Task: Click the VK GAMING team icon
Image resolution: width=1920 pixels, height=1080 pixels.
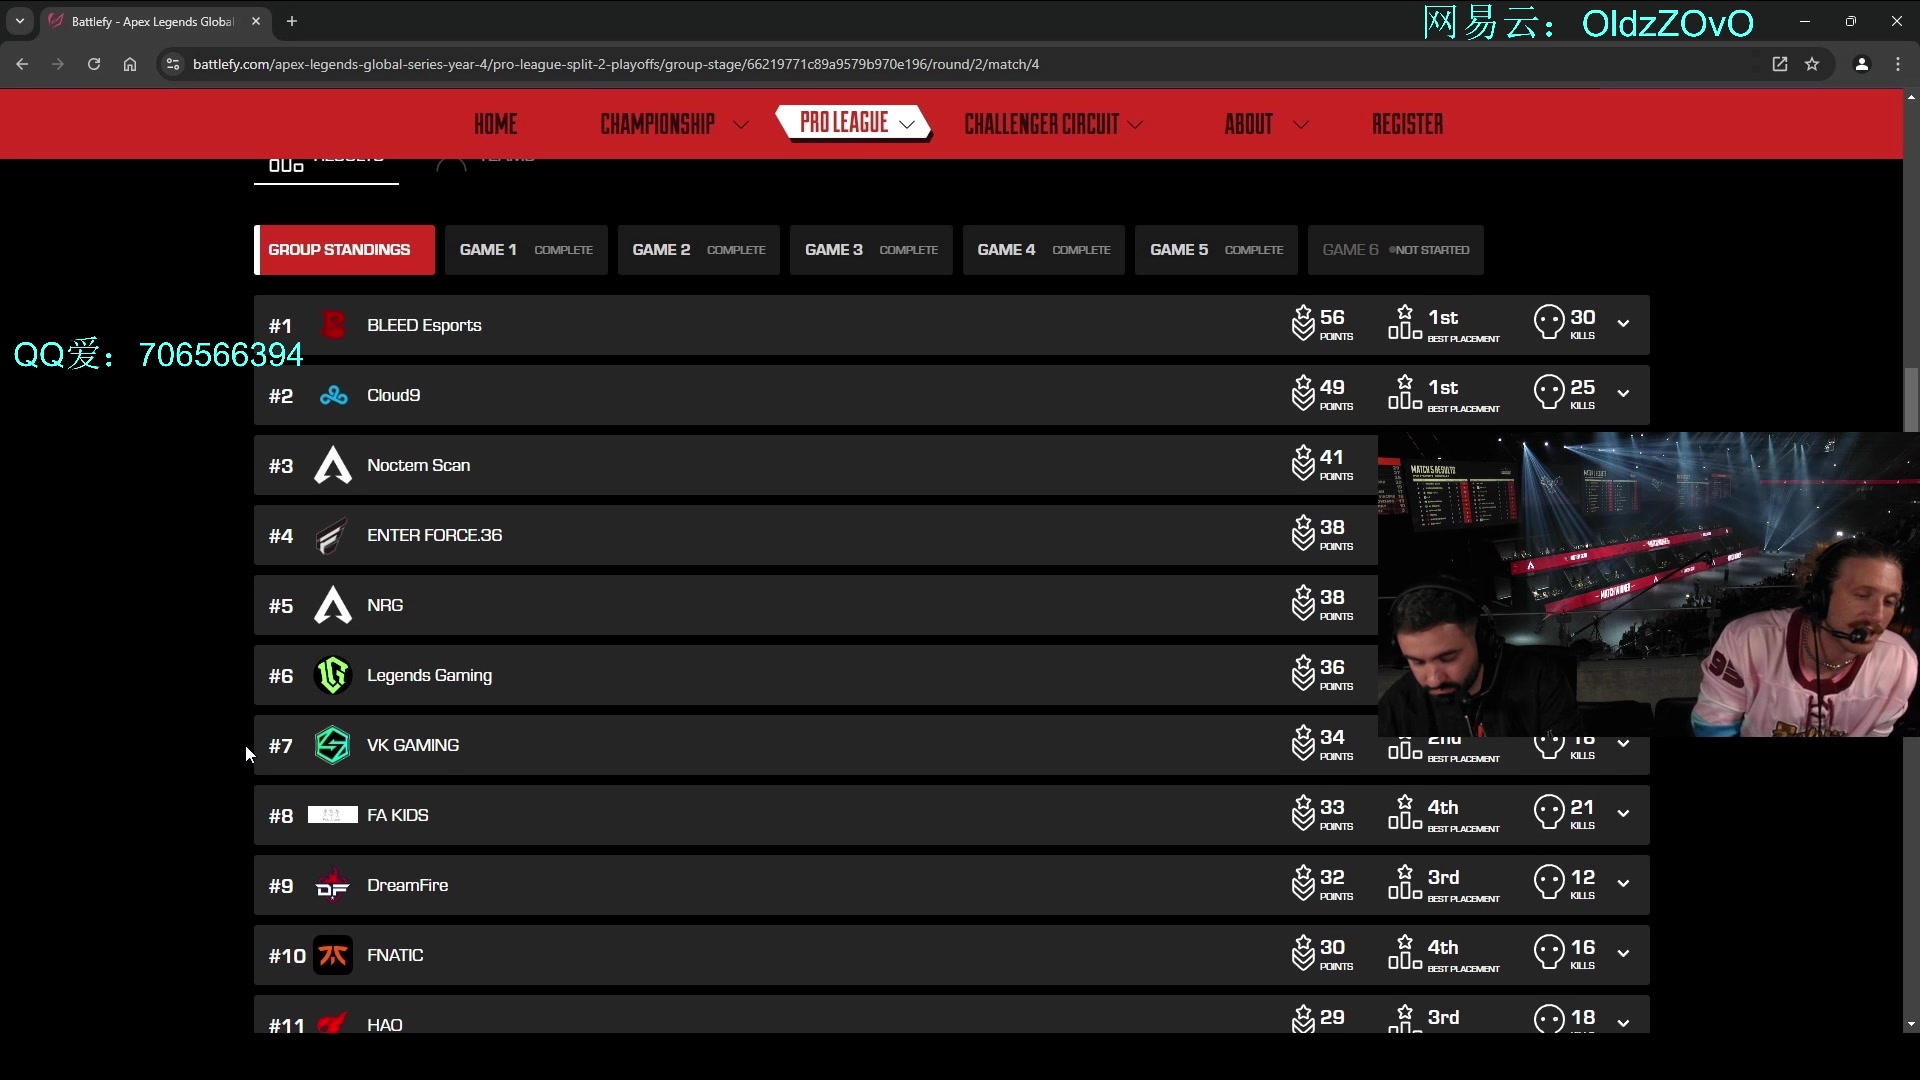Action: click(331, 745)
